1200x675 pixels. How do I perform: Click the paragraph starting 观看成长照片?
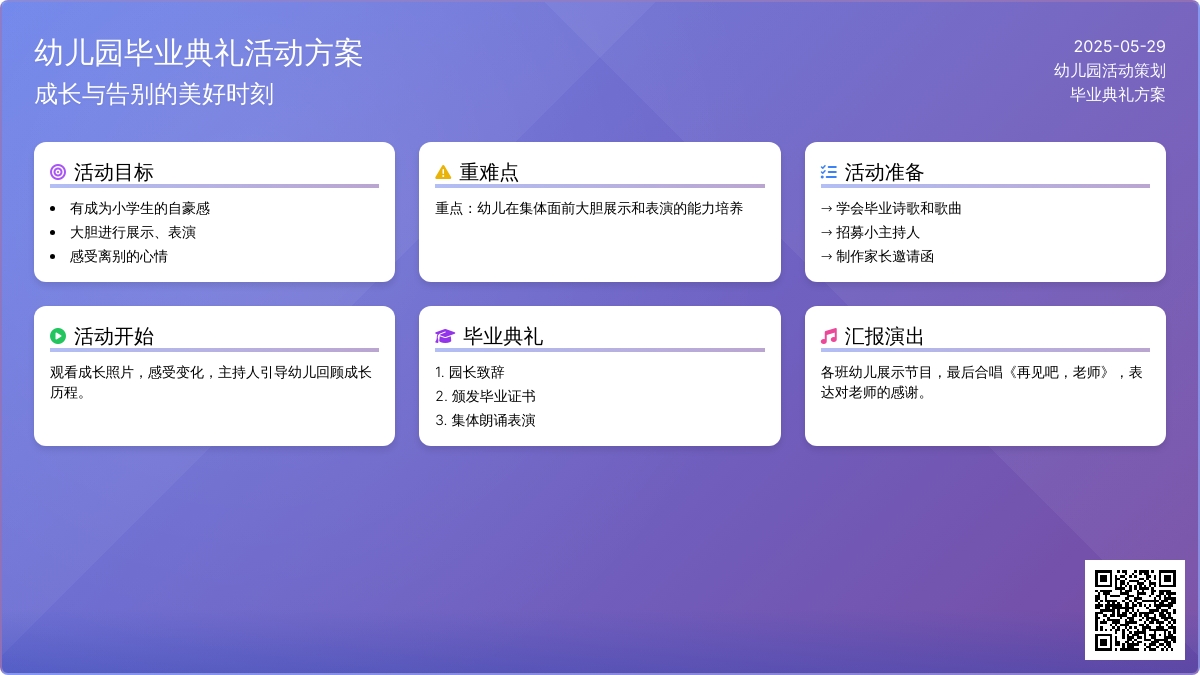point(211,382)
